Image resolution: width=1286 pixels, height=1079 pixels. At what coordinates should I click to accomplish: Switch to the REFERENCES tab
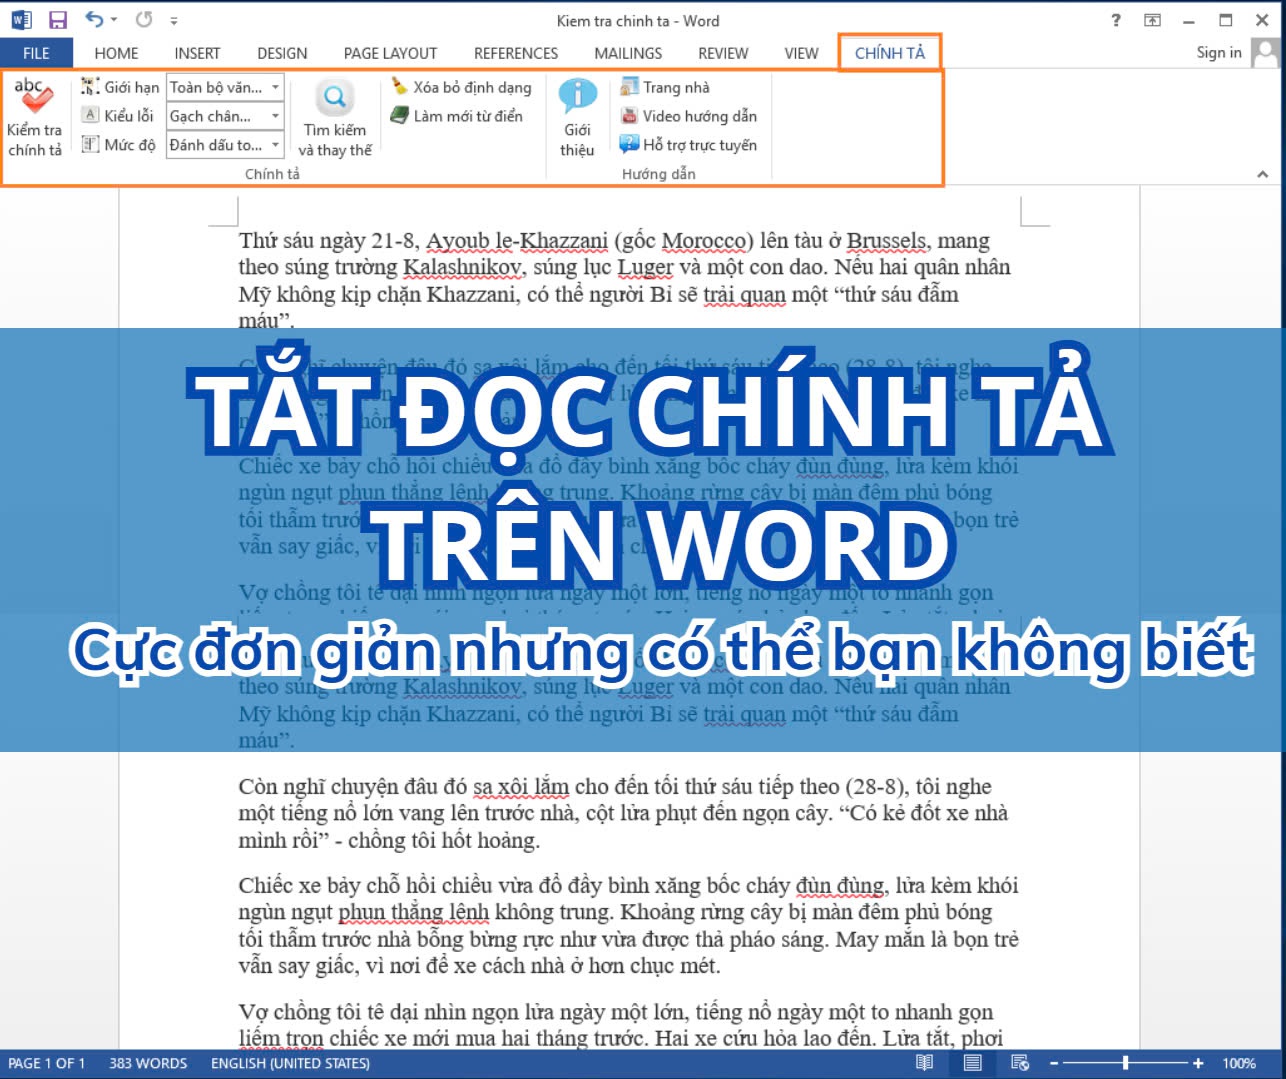(x=516, y=53)
